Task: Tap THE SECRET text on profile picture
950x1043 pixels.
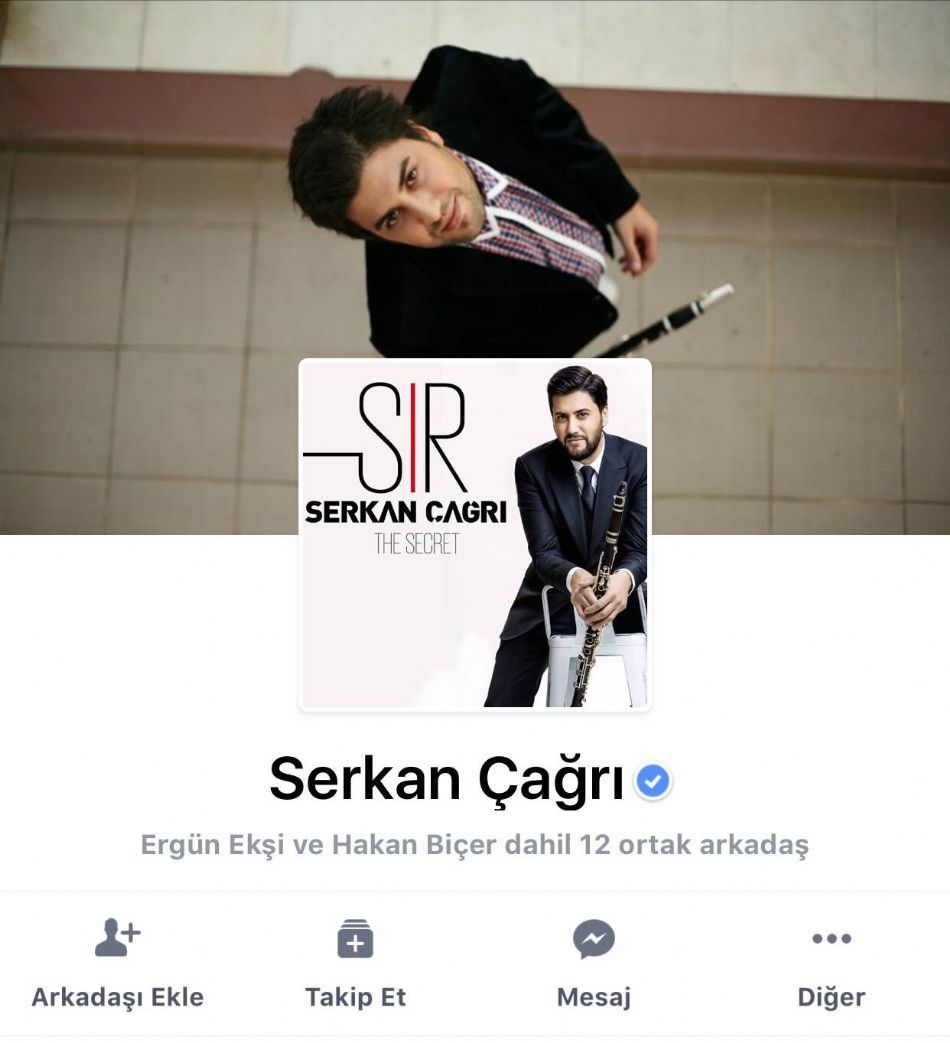Action: pos(417,544)
